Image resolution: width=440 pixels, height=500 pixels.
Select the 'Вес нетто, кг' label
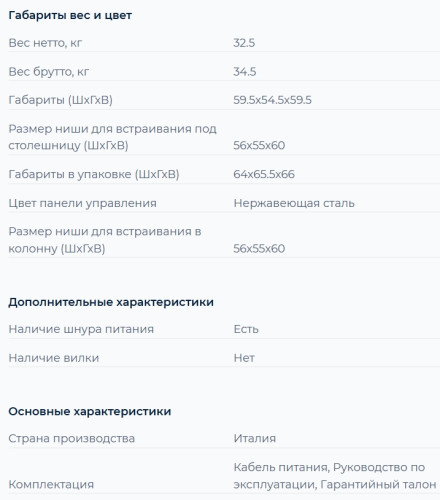pyautogui.click(x=45, y=43)
